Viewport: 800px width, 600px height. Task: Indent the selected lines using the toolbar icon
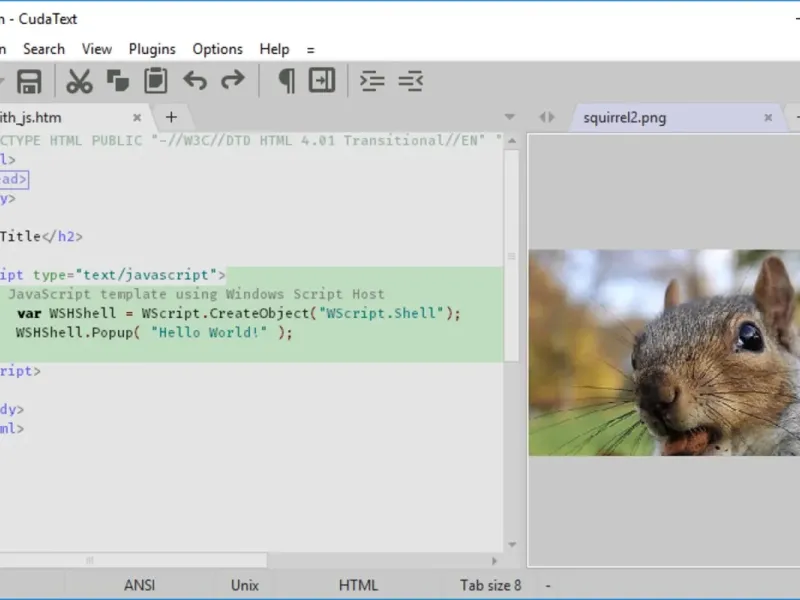(x=372, y=81)
